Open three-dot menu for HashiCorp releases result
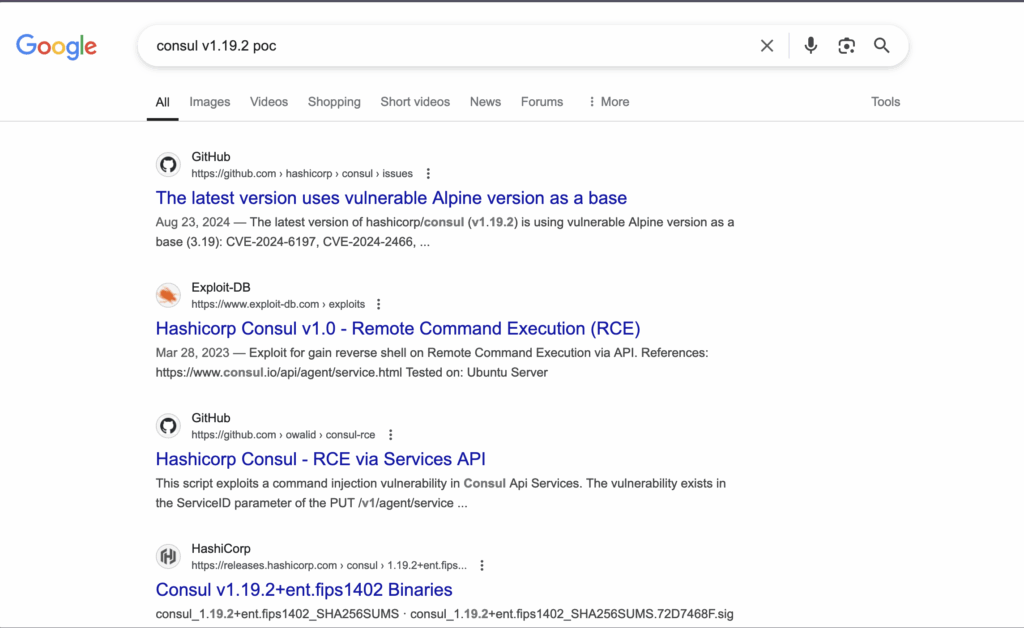Screen dimensions: 1024x628 (x=482, y=565)
